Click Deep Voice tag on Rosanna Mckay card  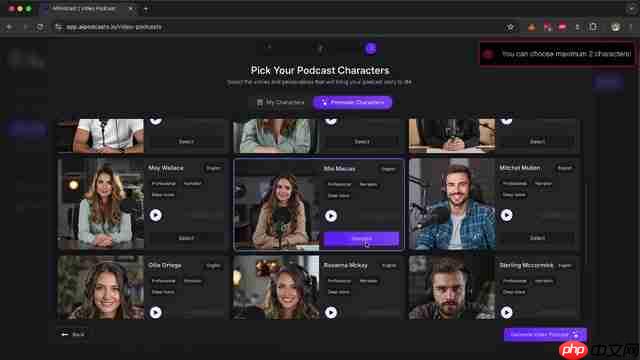[339, 292]
